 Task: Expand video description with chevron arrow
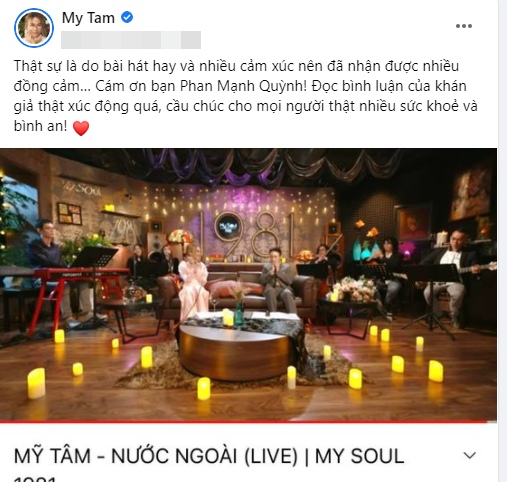tap(469, 455)
